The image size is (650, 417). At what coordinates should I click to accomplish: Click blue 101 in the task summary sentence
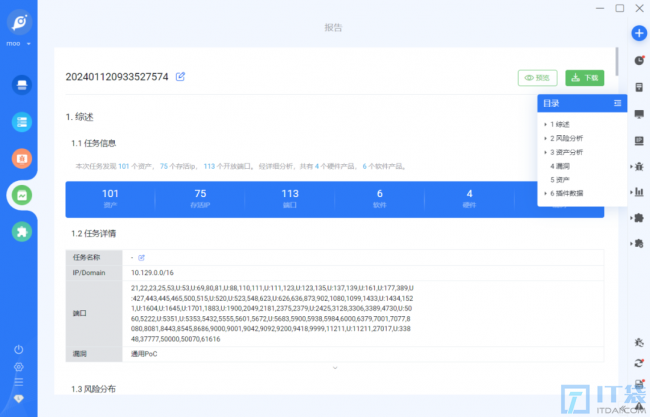(x=124, y=166)
